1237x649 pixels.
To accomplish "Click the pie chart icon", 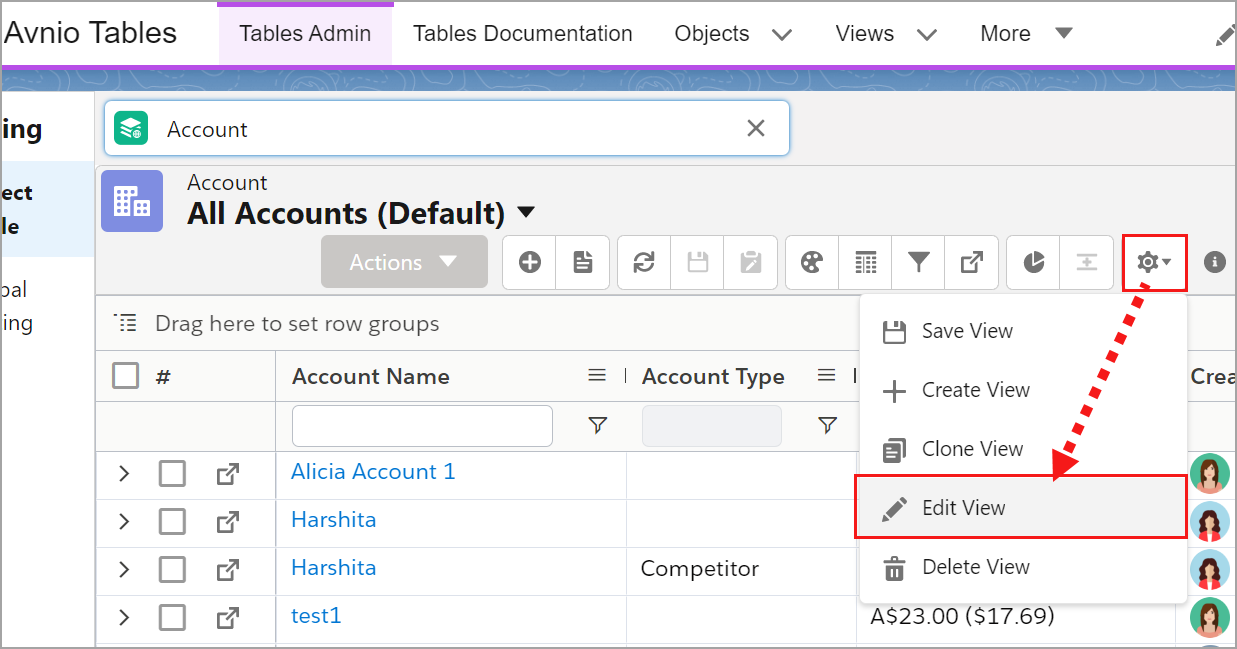I will pyautogui.click(x=1033, y=262).
